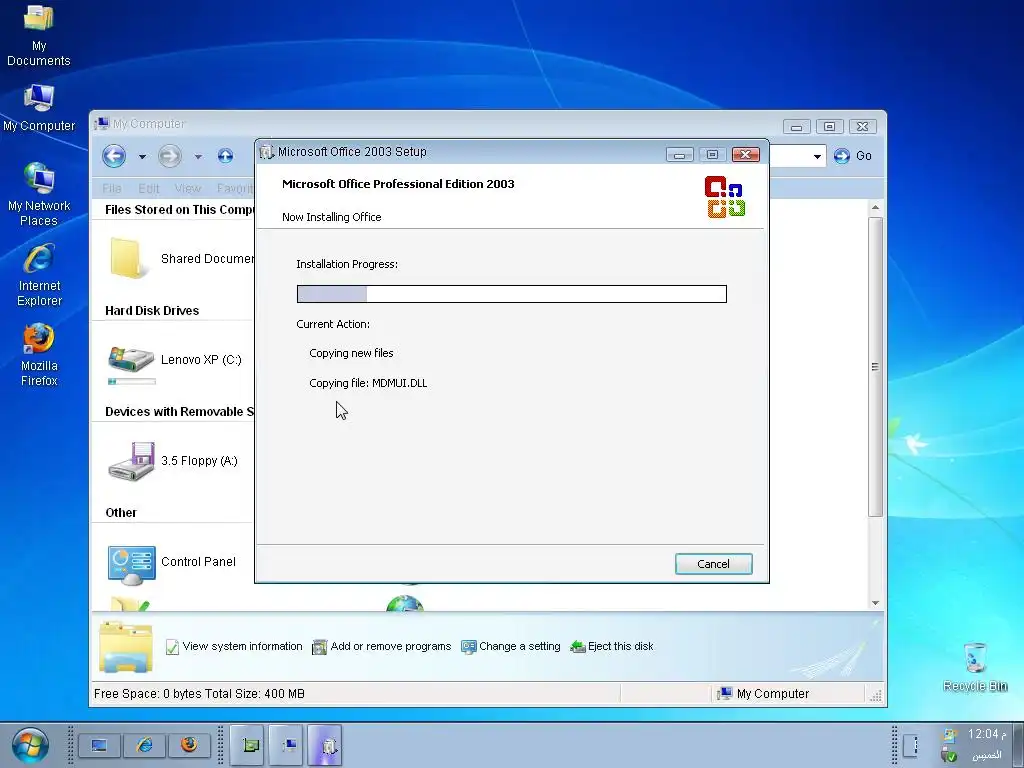Click the status bar free space text
Image resolution: width=1024 pixels, height=768 pixels.
[x=199, y=694]
